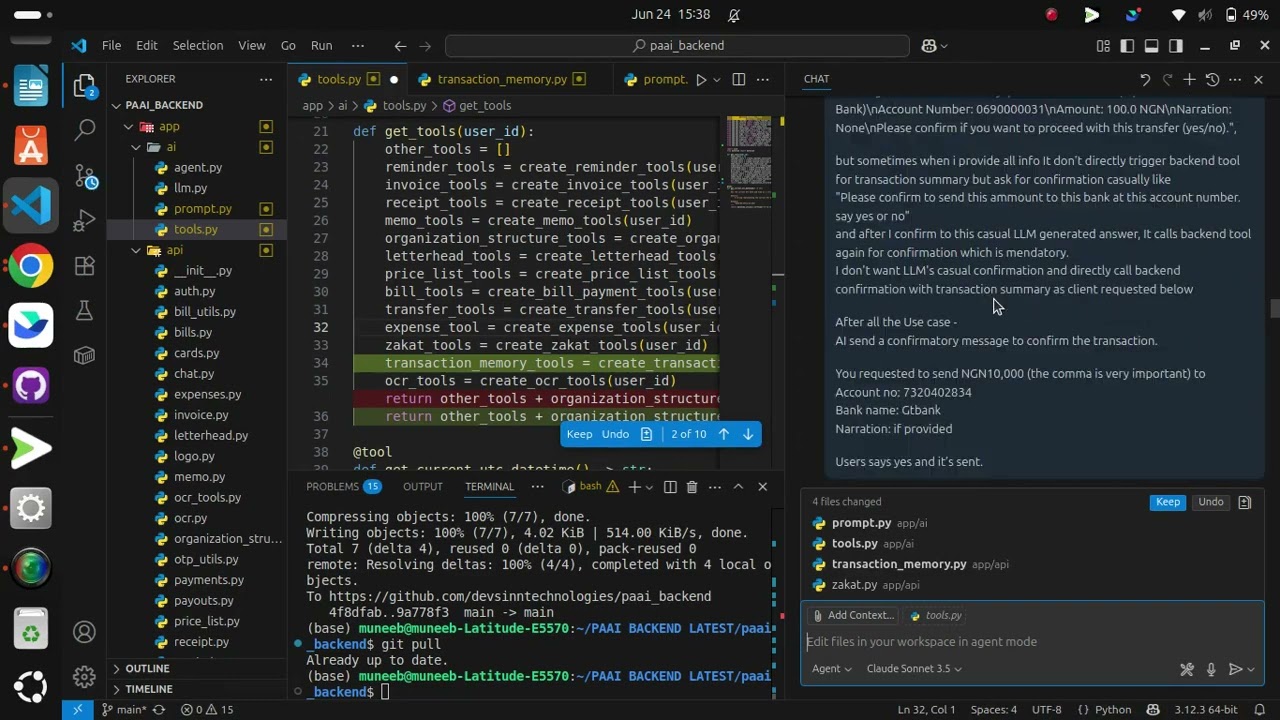The image size is (1280, 720).
Task: Click Undo in the editor change bar
Action: coord(615,434)
